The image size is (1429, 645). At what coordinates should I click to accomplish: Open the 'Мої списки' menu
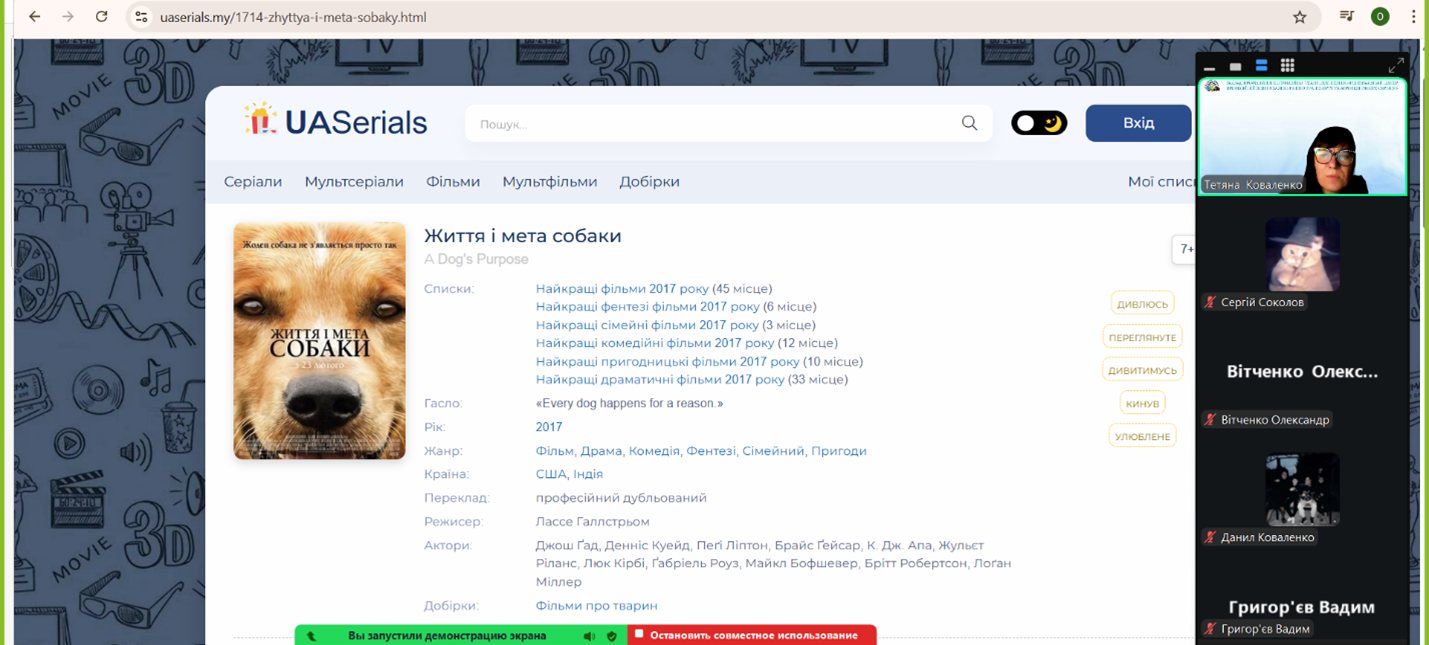1161,182
